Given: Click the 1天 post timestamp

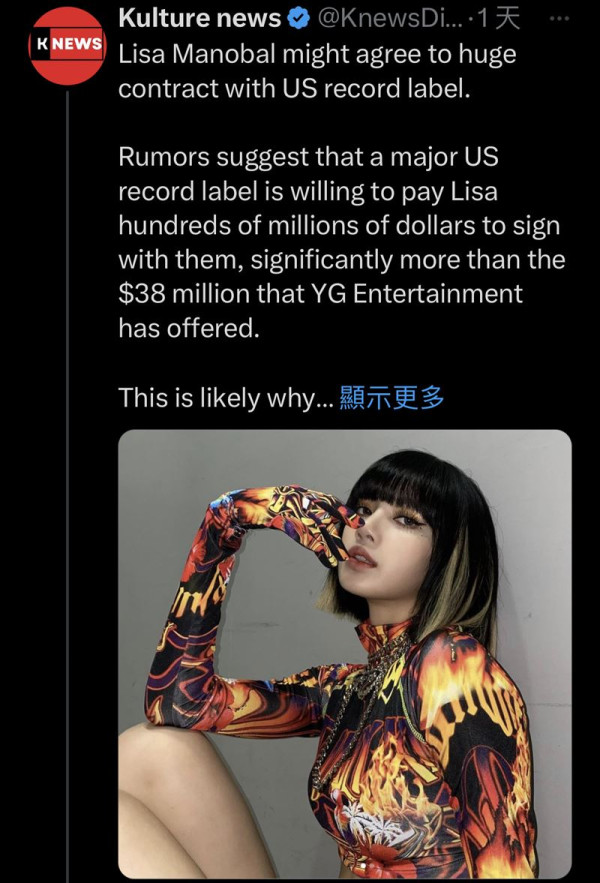Looking at the screenshot, I should tap(497, 19).
